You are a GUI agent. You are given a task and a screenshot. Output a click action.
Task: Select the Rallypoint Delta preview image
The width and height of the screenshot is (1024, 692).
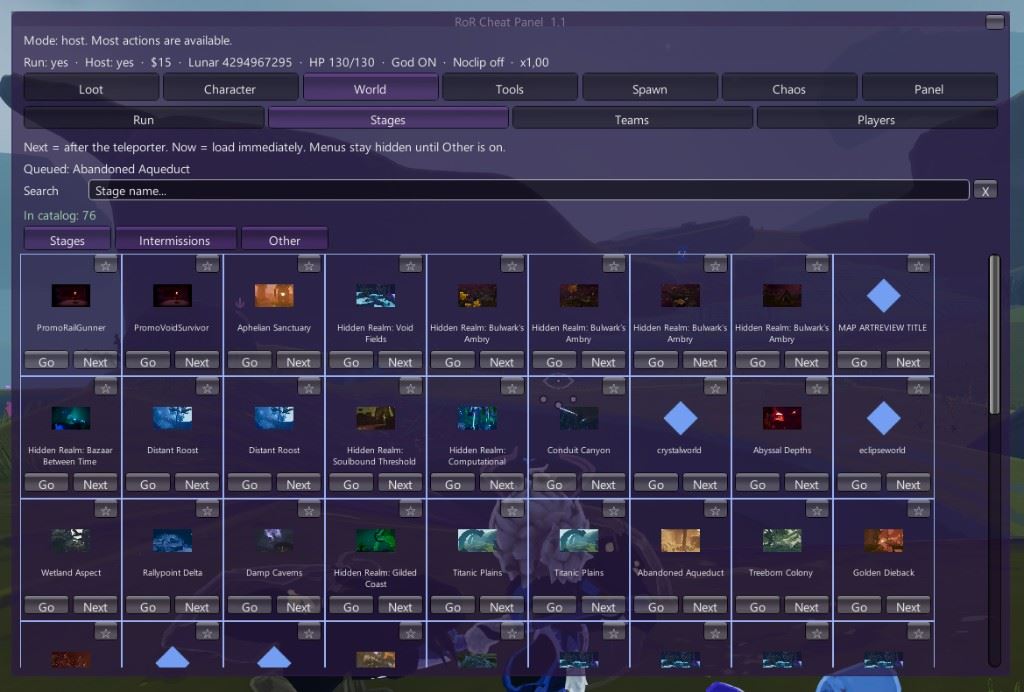point(172,541)
